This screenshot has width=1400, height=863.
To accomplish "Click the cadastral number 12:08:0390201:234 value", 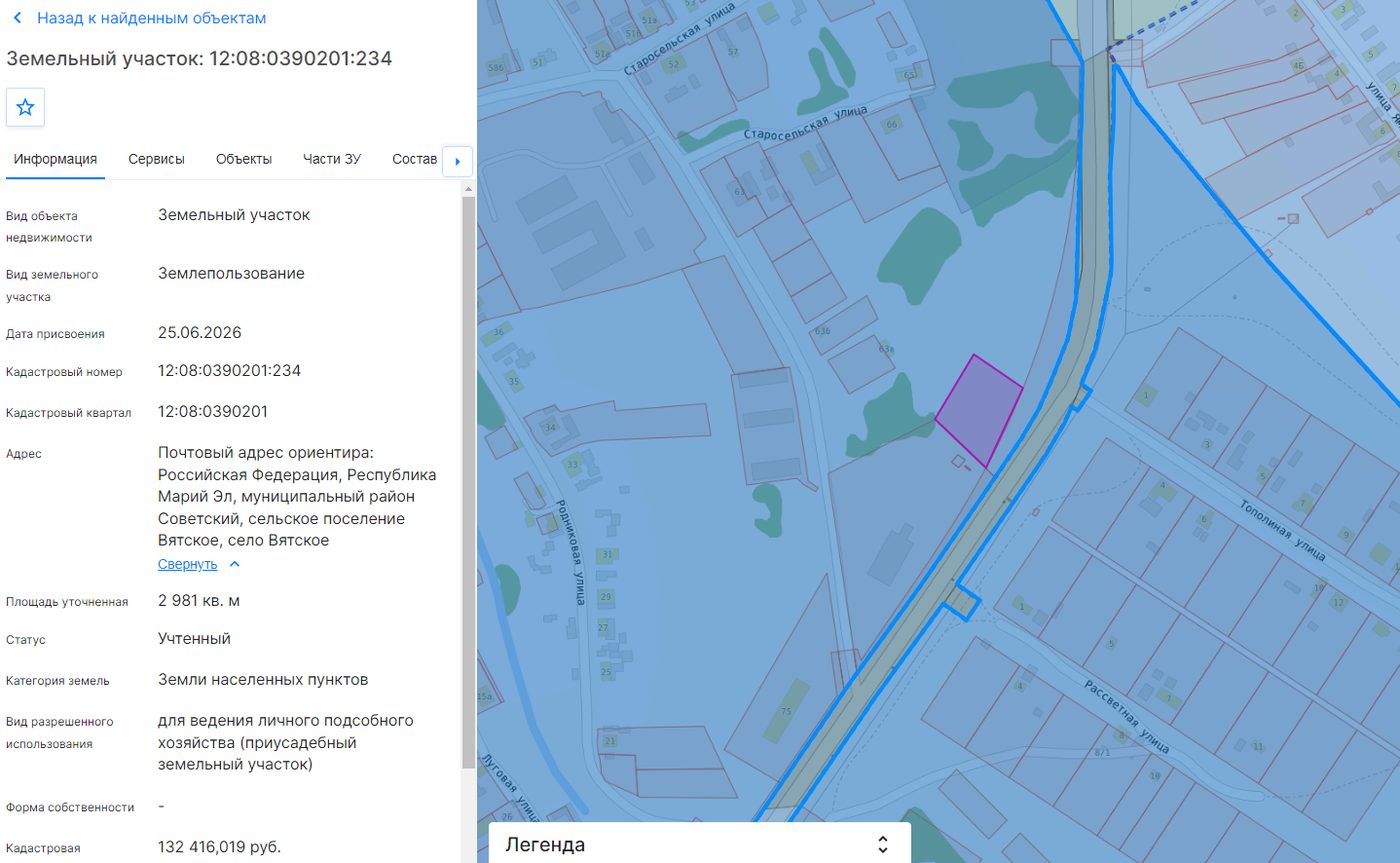I will click(x=229, y=371).
